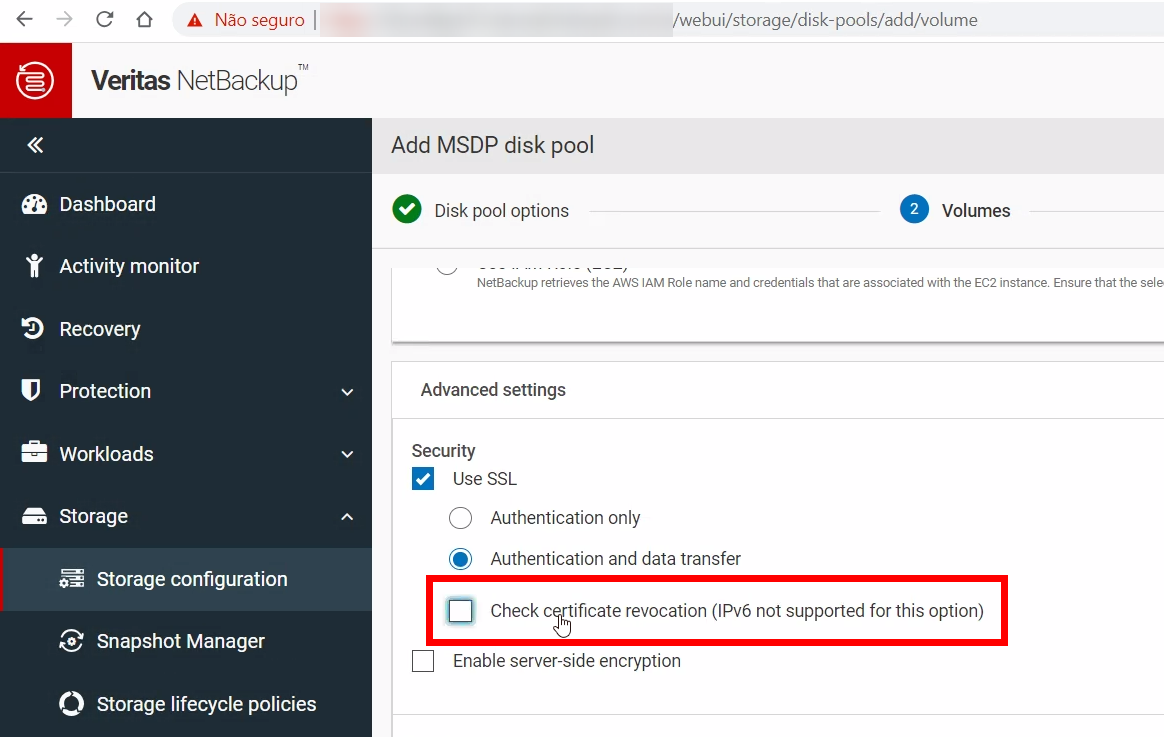Uncheck the Use SSL checkbox
Image resolution: width=1164 pixels, height=737 pixels.
click(x=424, y=479)
